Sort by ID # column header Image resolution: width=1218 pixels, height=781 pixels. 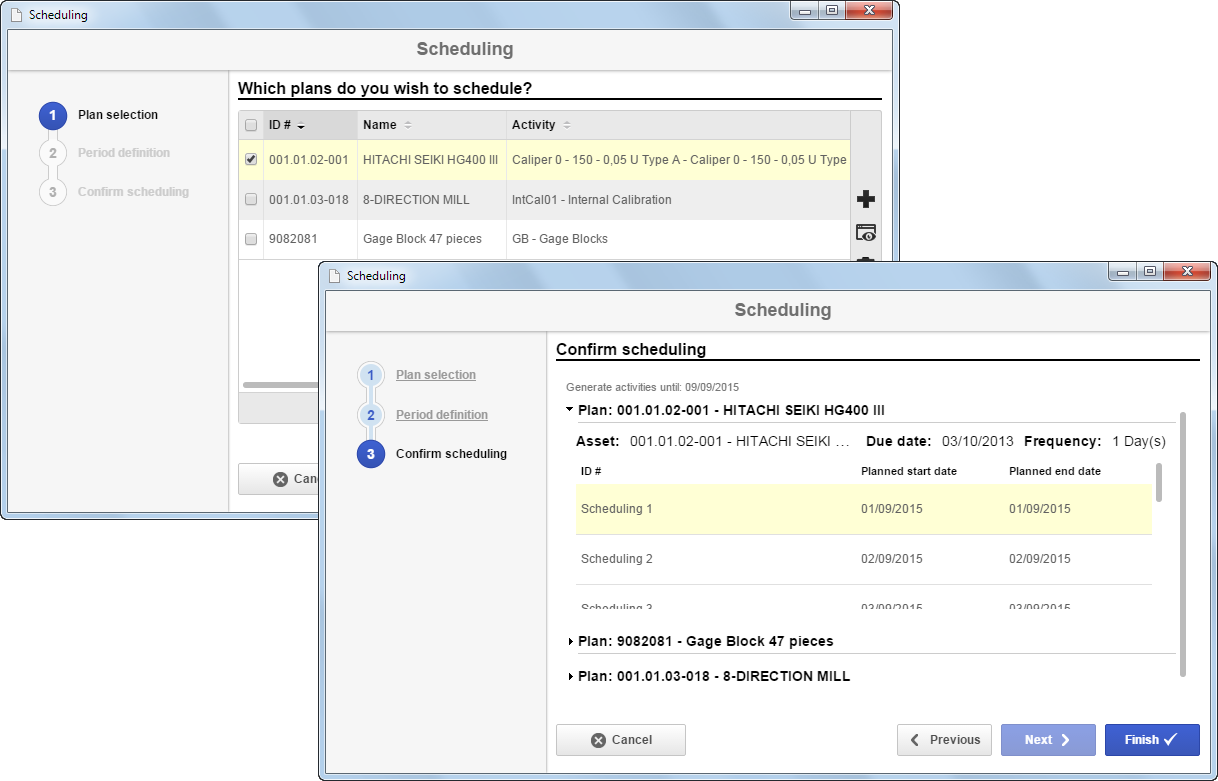(310, 125)
